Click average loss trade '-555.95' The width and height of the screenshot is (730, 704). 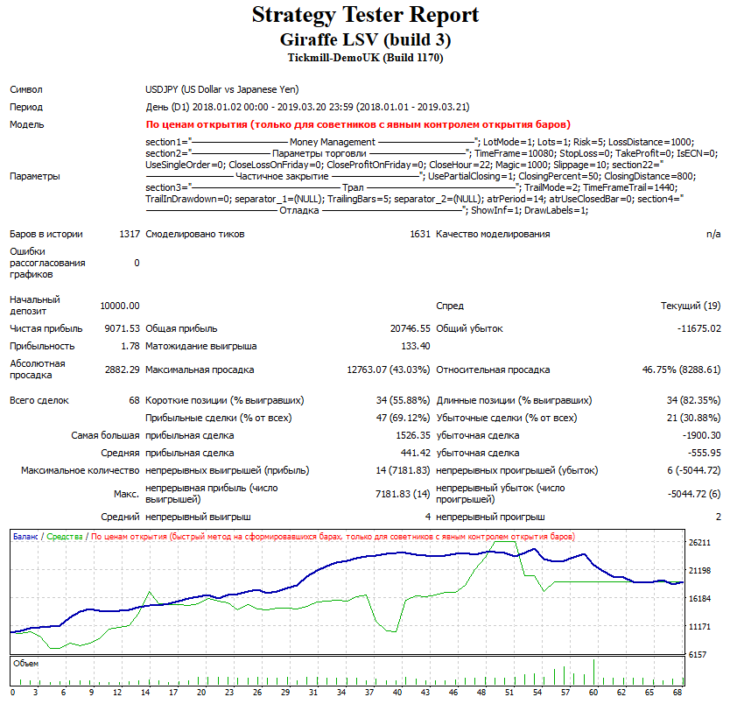(704, 453)
